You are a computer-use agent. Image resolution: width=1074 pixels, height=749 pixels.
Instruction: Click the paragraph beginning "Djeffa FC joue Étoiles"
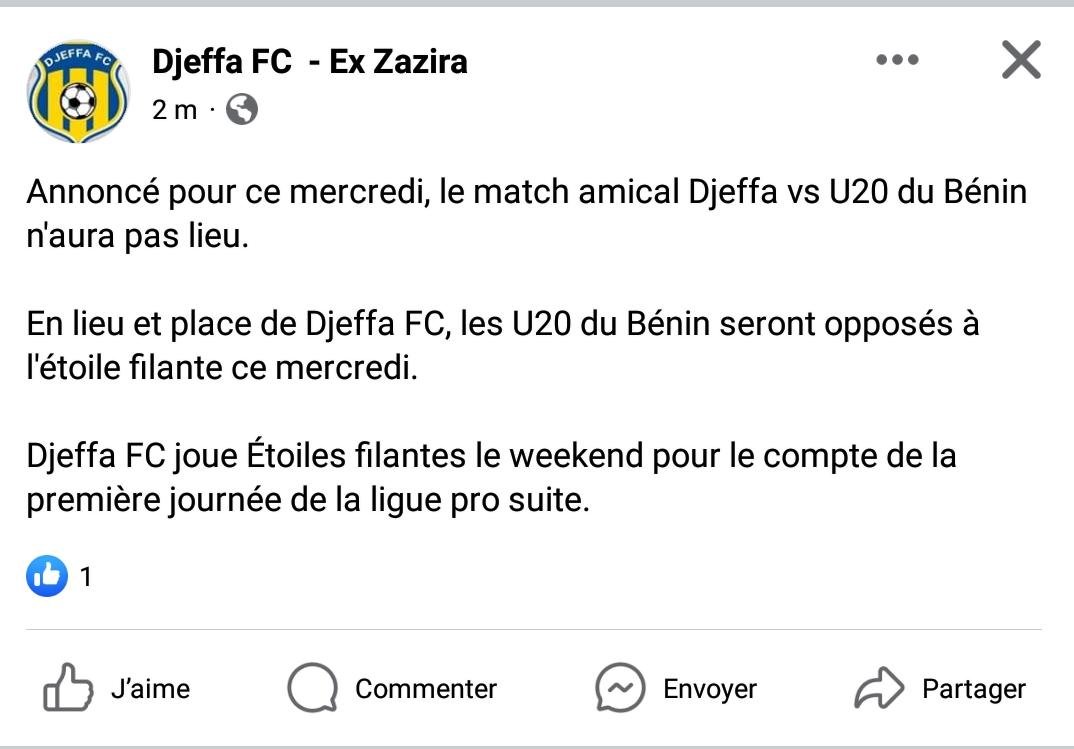pos(490,478)
